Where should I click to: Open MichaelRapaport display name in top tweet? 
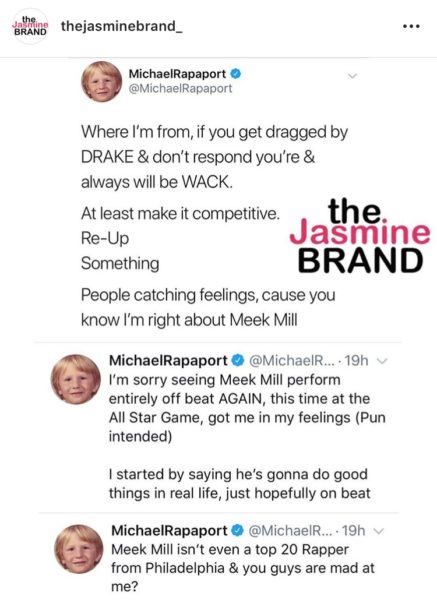tap(178, 73)
